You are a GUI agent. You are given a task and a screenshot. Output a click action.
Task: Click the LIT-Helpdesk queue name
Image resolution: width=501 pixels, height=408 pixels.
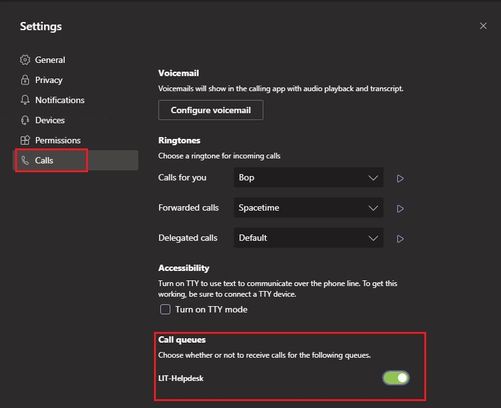pyautogui.click(x=181, y=378)
